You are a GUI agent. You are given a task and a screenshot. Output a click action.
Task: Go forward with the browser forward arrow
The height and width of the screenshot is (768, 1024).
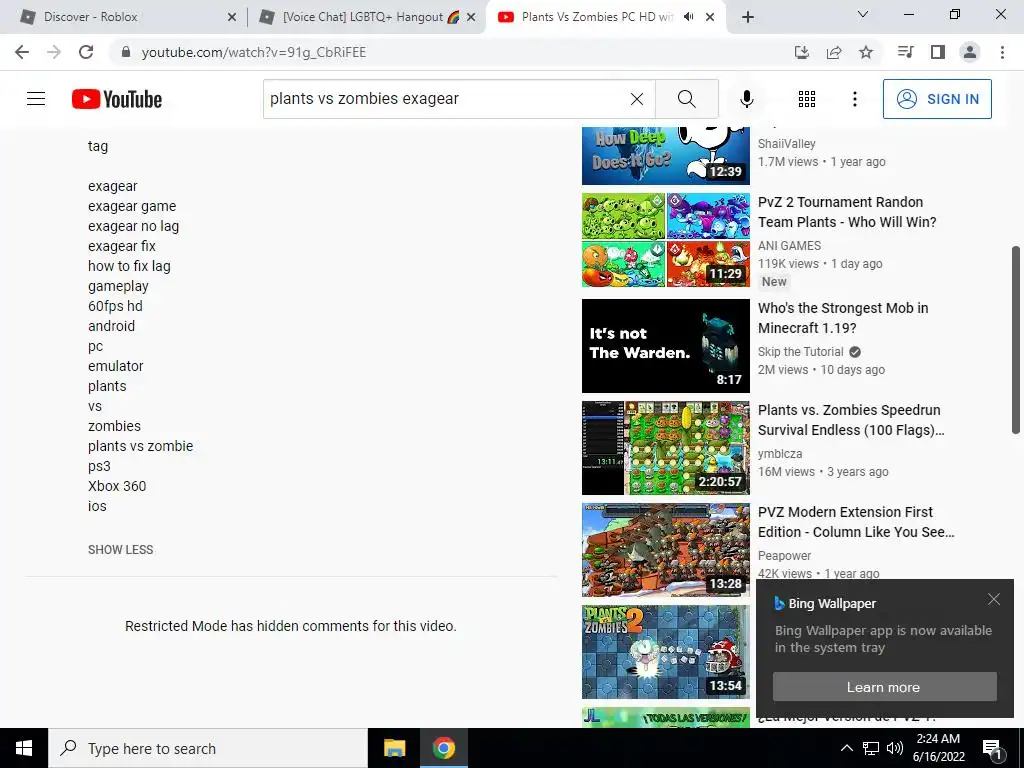[54, 52]
